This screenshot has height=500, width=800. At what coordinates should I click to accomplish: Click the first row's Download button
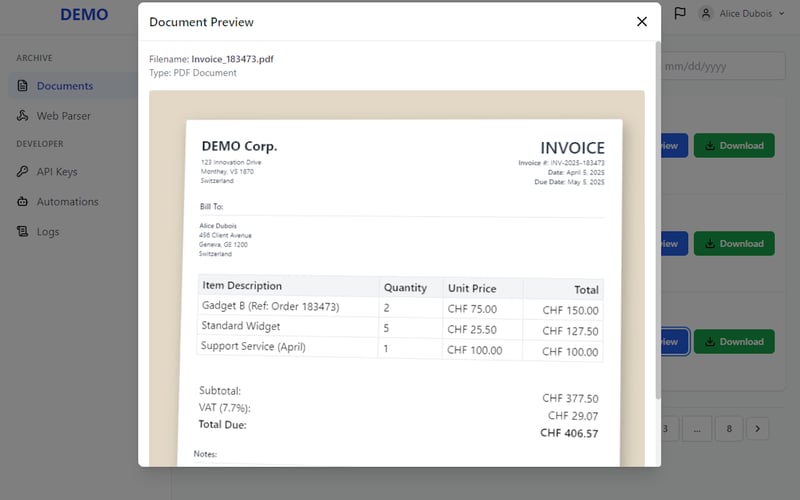point(734,145)
